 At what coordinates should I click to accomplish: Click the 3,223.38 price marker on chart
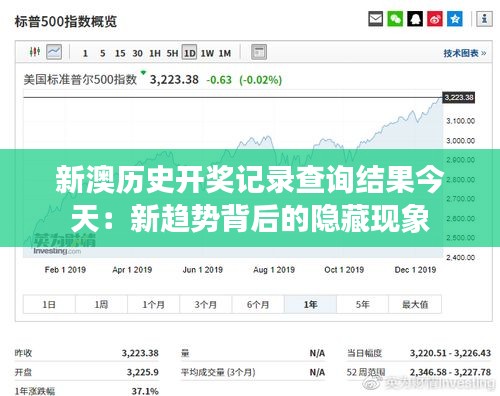click(x=459, y=97)
